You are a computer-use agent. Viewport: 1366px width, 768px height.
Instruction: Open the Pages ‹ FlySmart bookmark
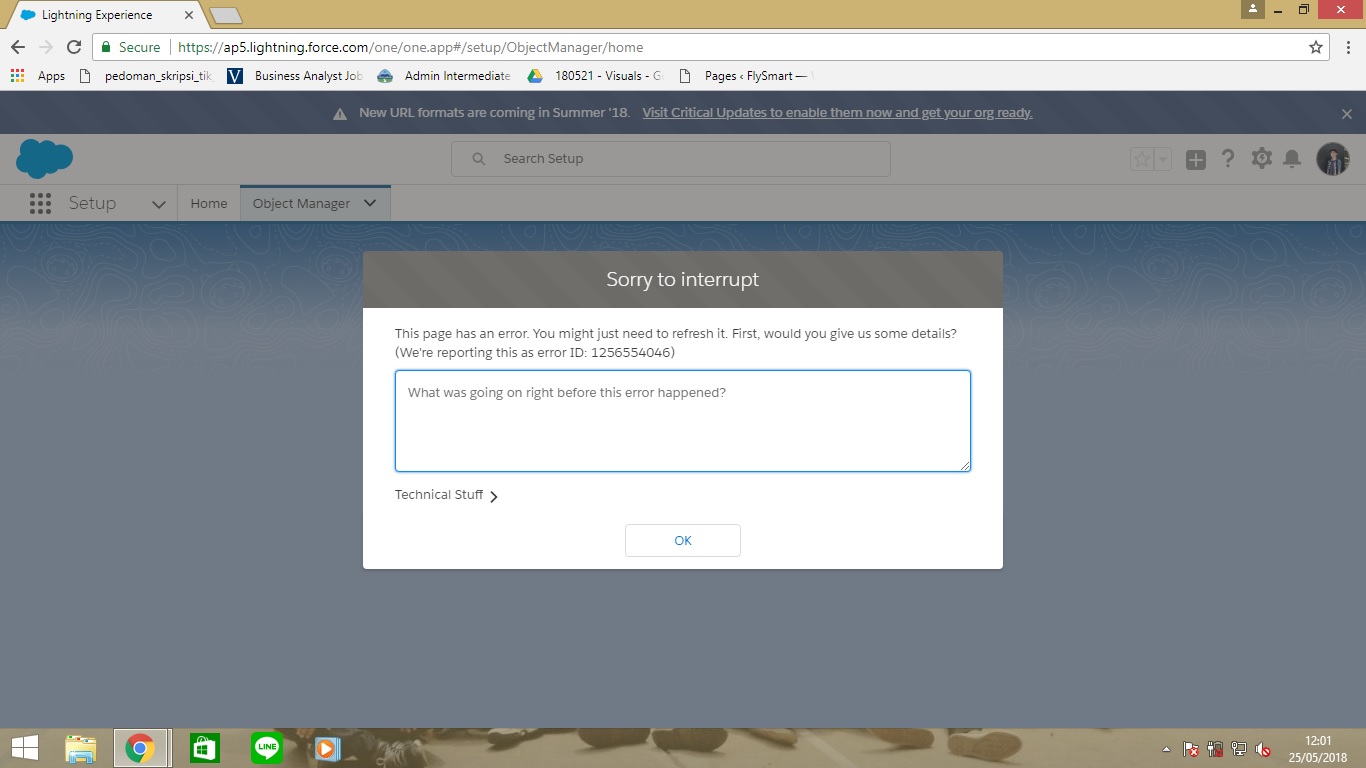coord(745,76)
